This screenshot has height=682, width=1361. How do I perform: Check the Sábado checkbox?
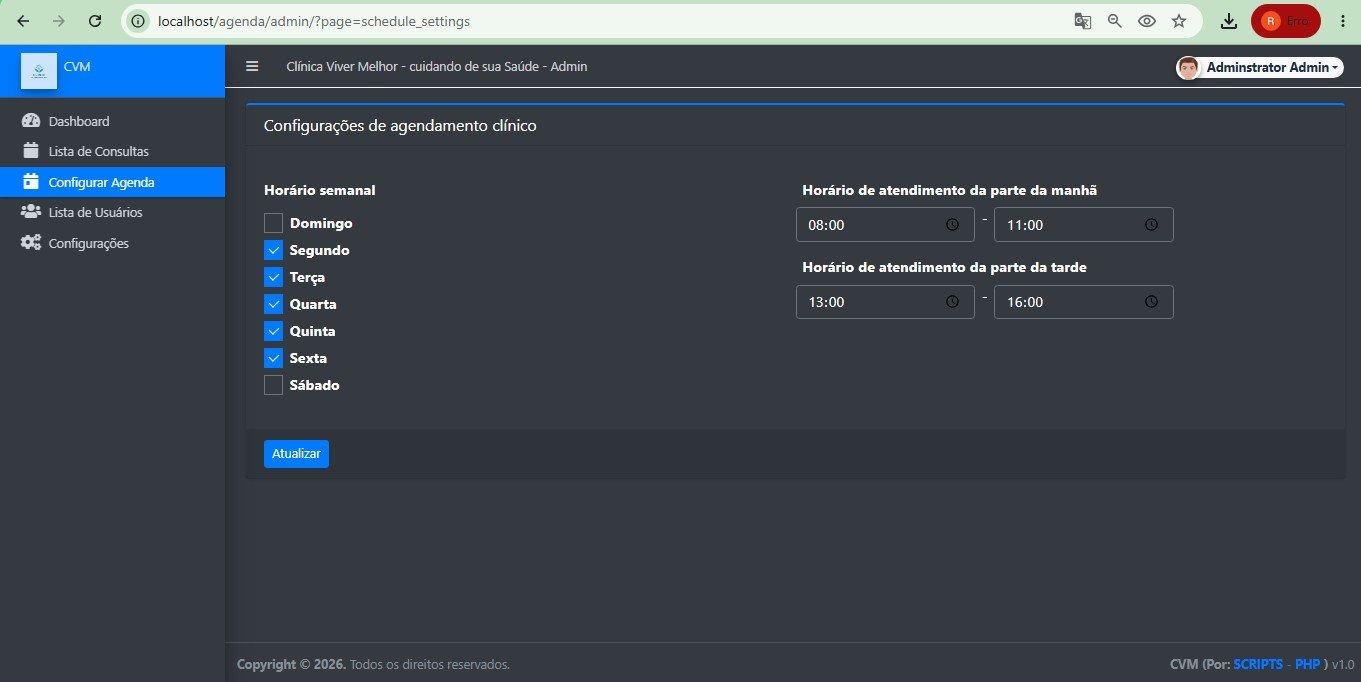(x=273, y=385)
